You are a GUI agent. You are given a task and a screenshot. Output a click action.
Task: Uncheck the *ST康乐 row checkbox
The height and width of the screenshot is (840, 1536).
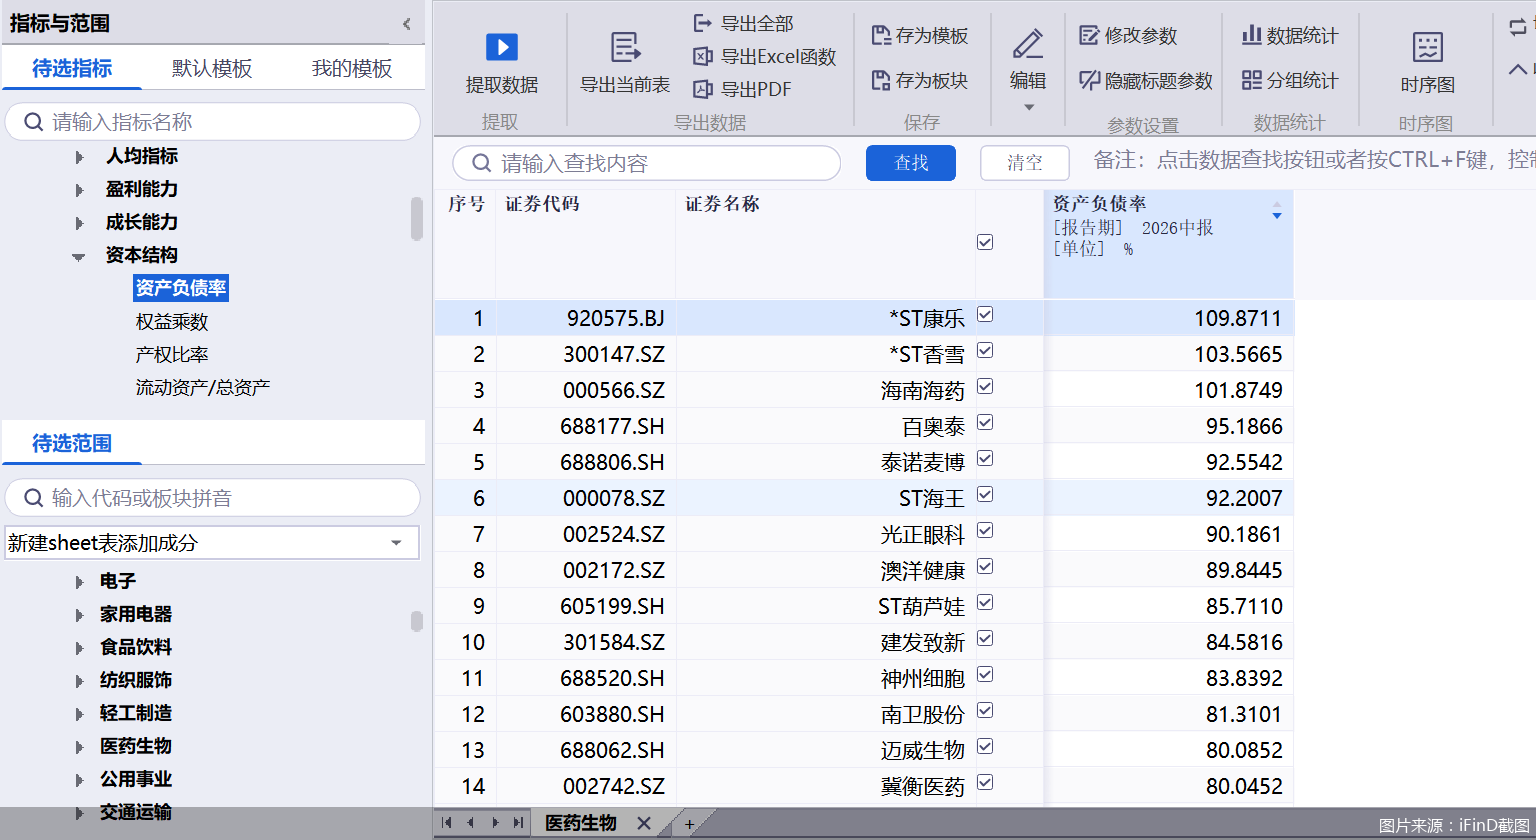(985, 314)
